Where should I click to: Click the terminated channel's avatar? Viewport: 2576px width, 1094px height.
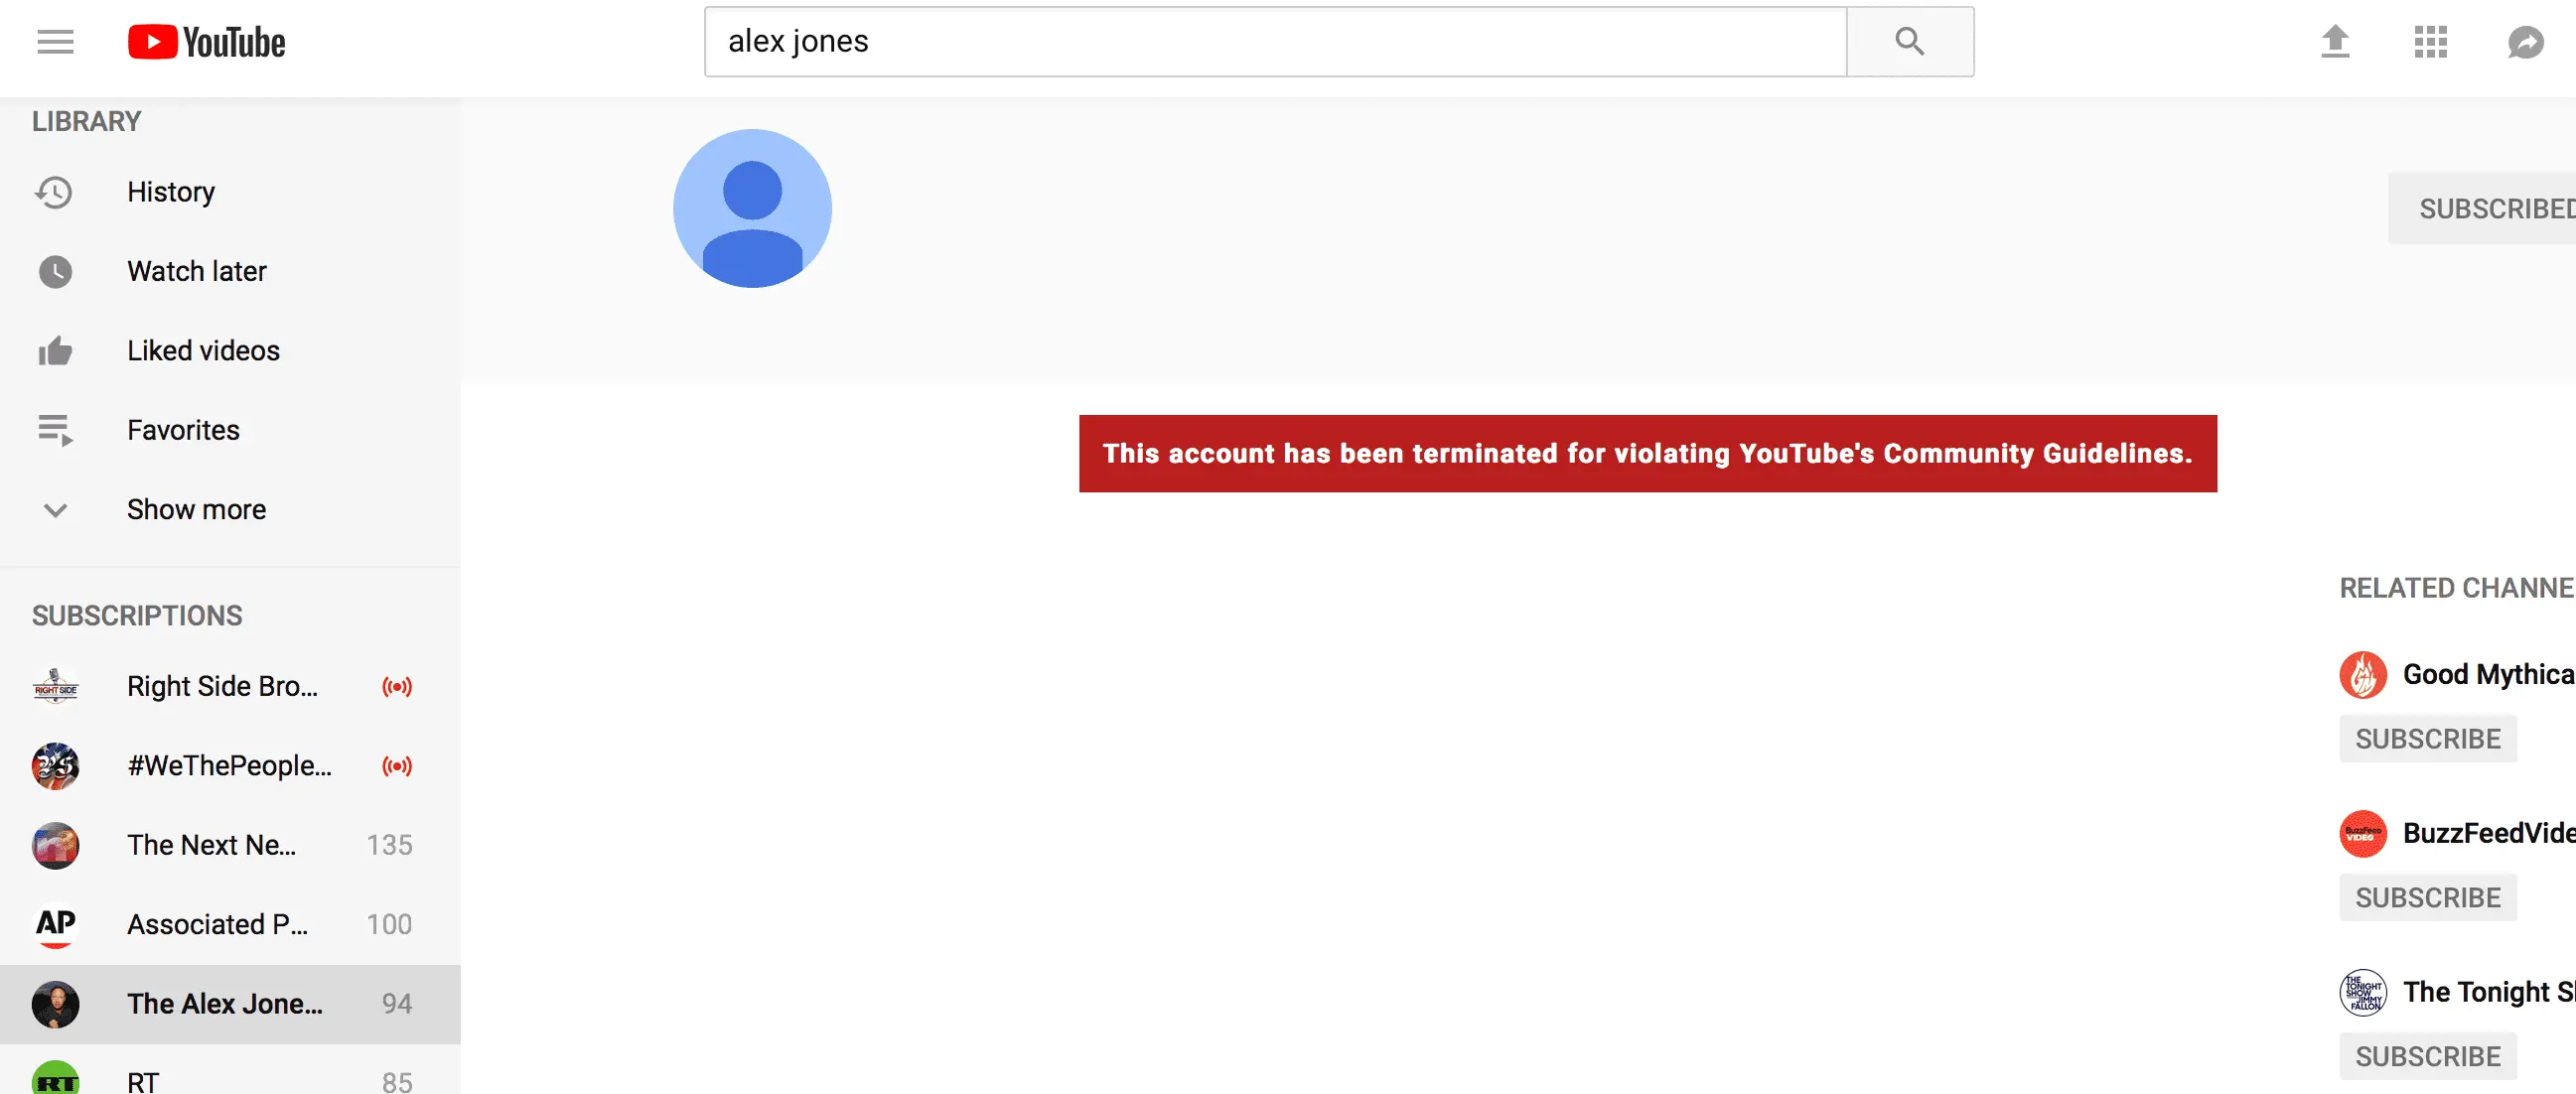[752, 208]
